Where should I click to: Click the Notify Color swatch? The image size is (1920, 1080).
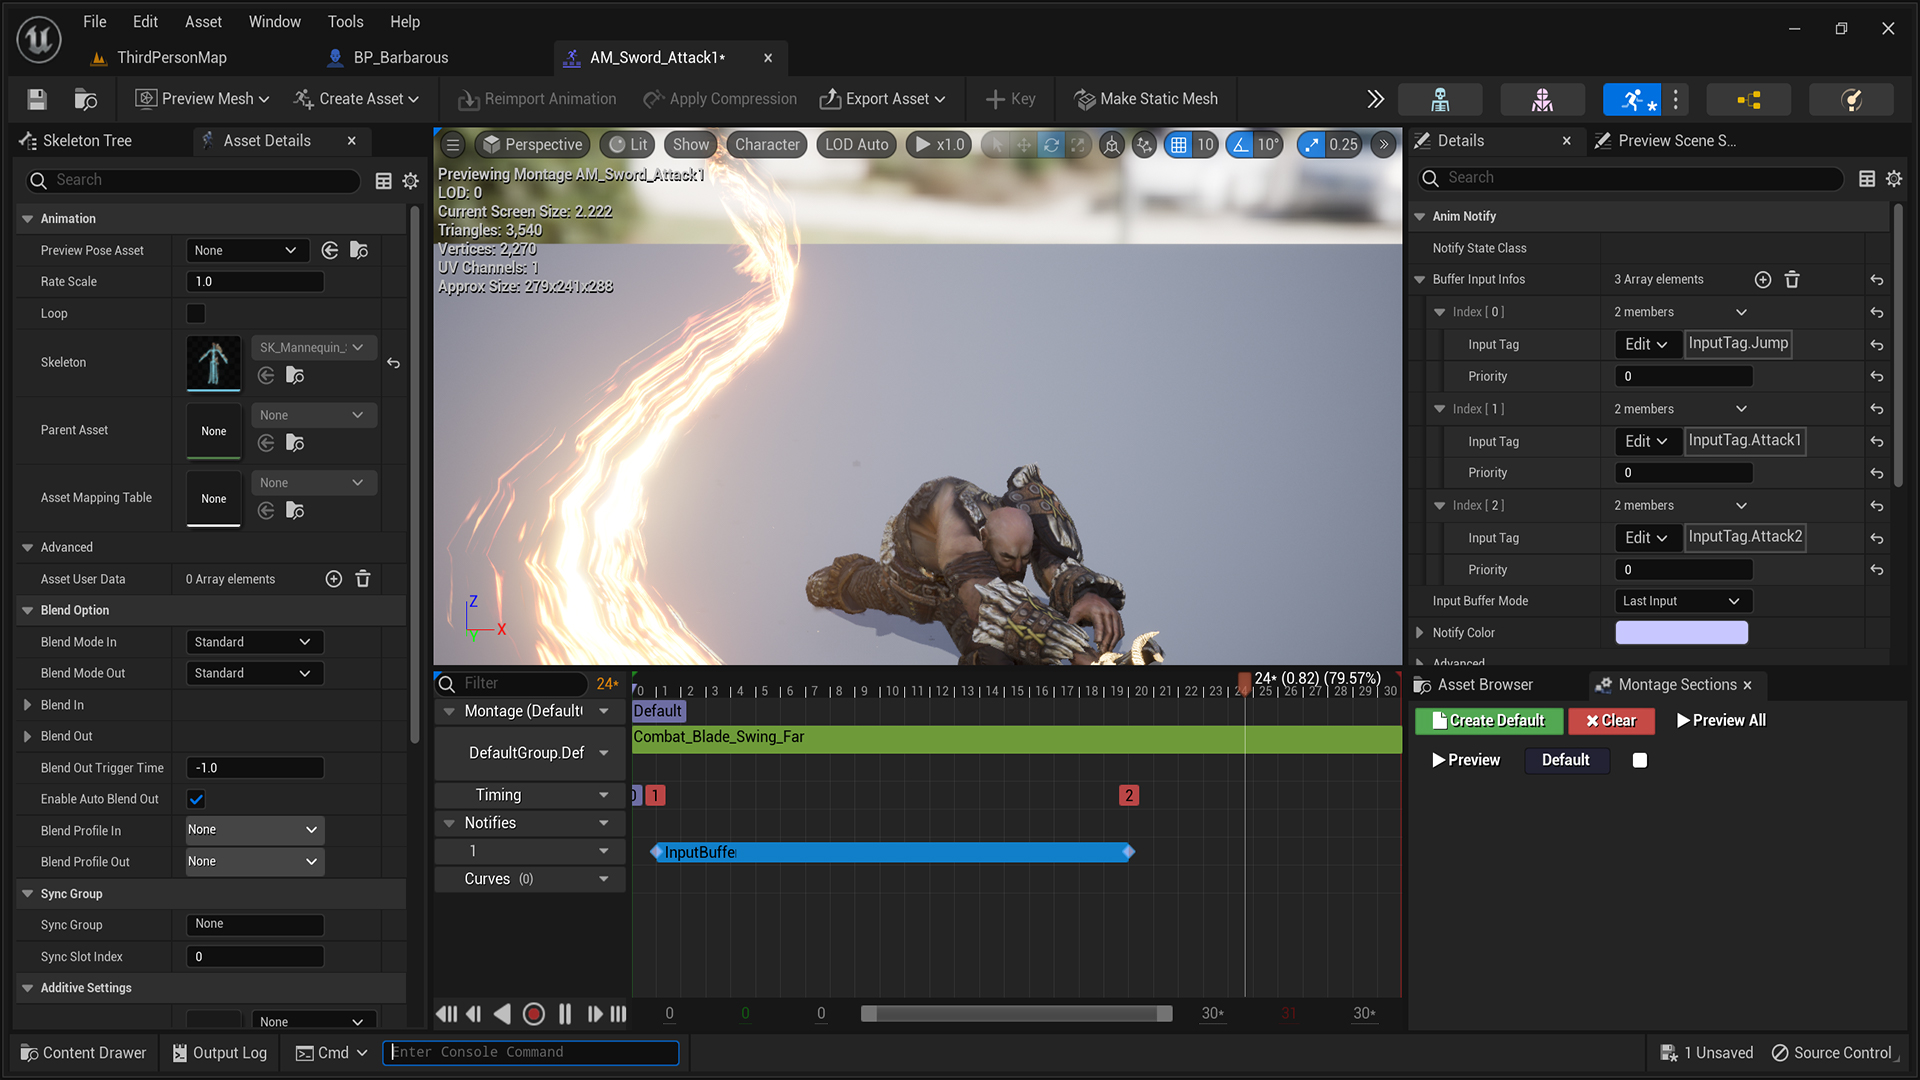(x=1681, y=633)
